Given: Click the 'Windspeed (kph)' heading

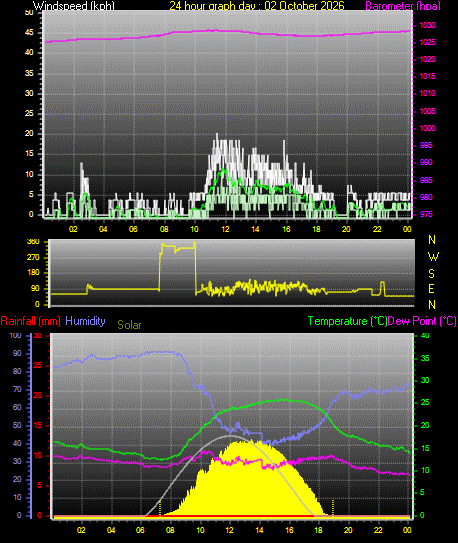Looking at the screenshot, I should click(74, 6).
